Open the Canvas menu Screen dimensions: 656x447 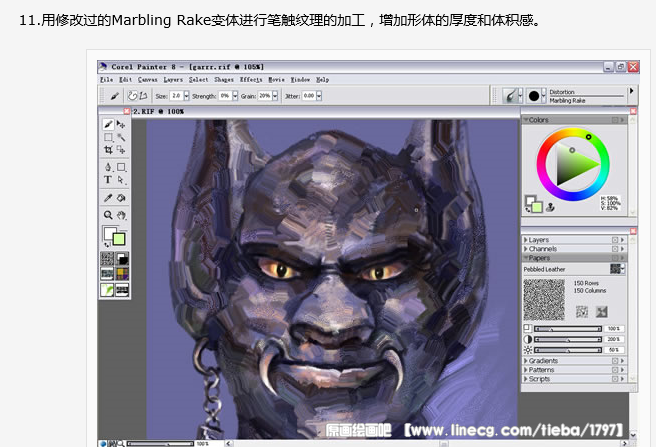[148, 80]
